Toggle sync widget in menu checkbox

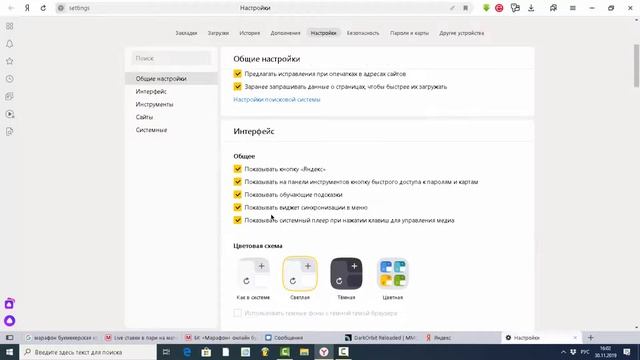238,207
